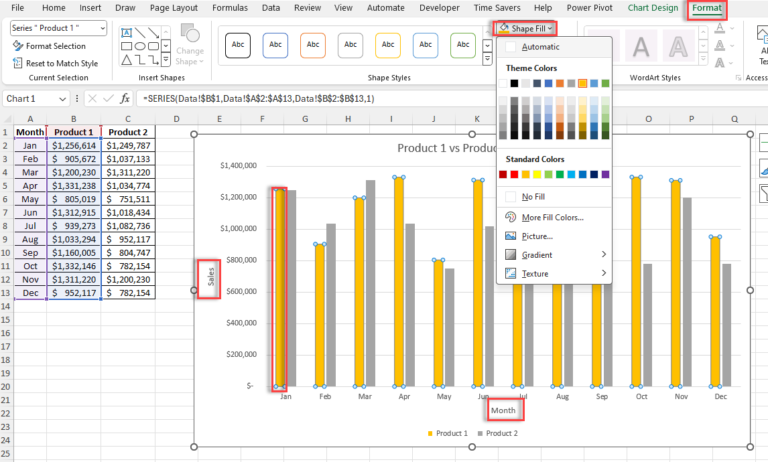
Task: Apply the second WordArt style A
Action: coord(641,47)
